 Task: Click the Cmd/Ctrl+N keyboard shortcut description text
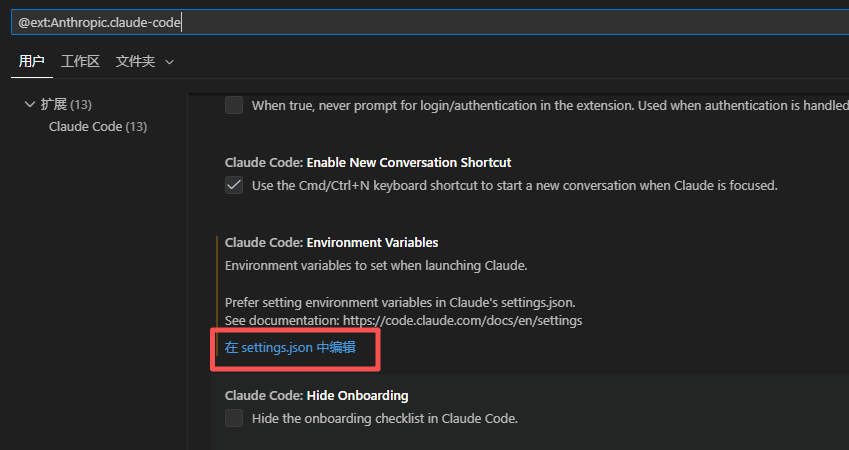514,185
